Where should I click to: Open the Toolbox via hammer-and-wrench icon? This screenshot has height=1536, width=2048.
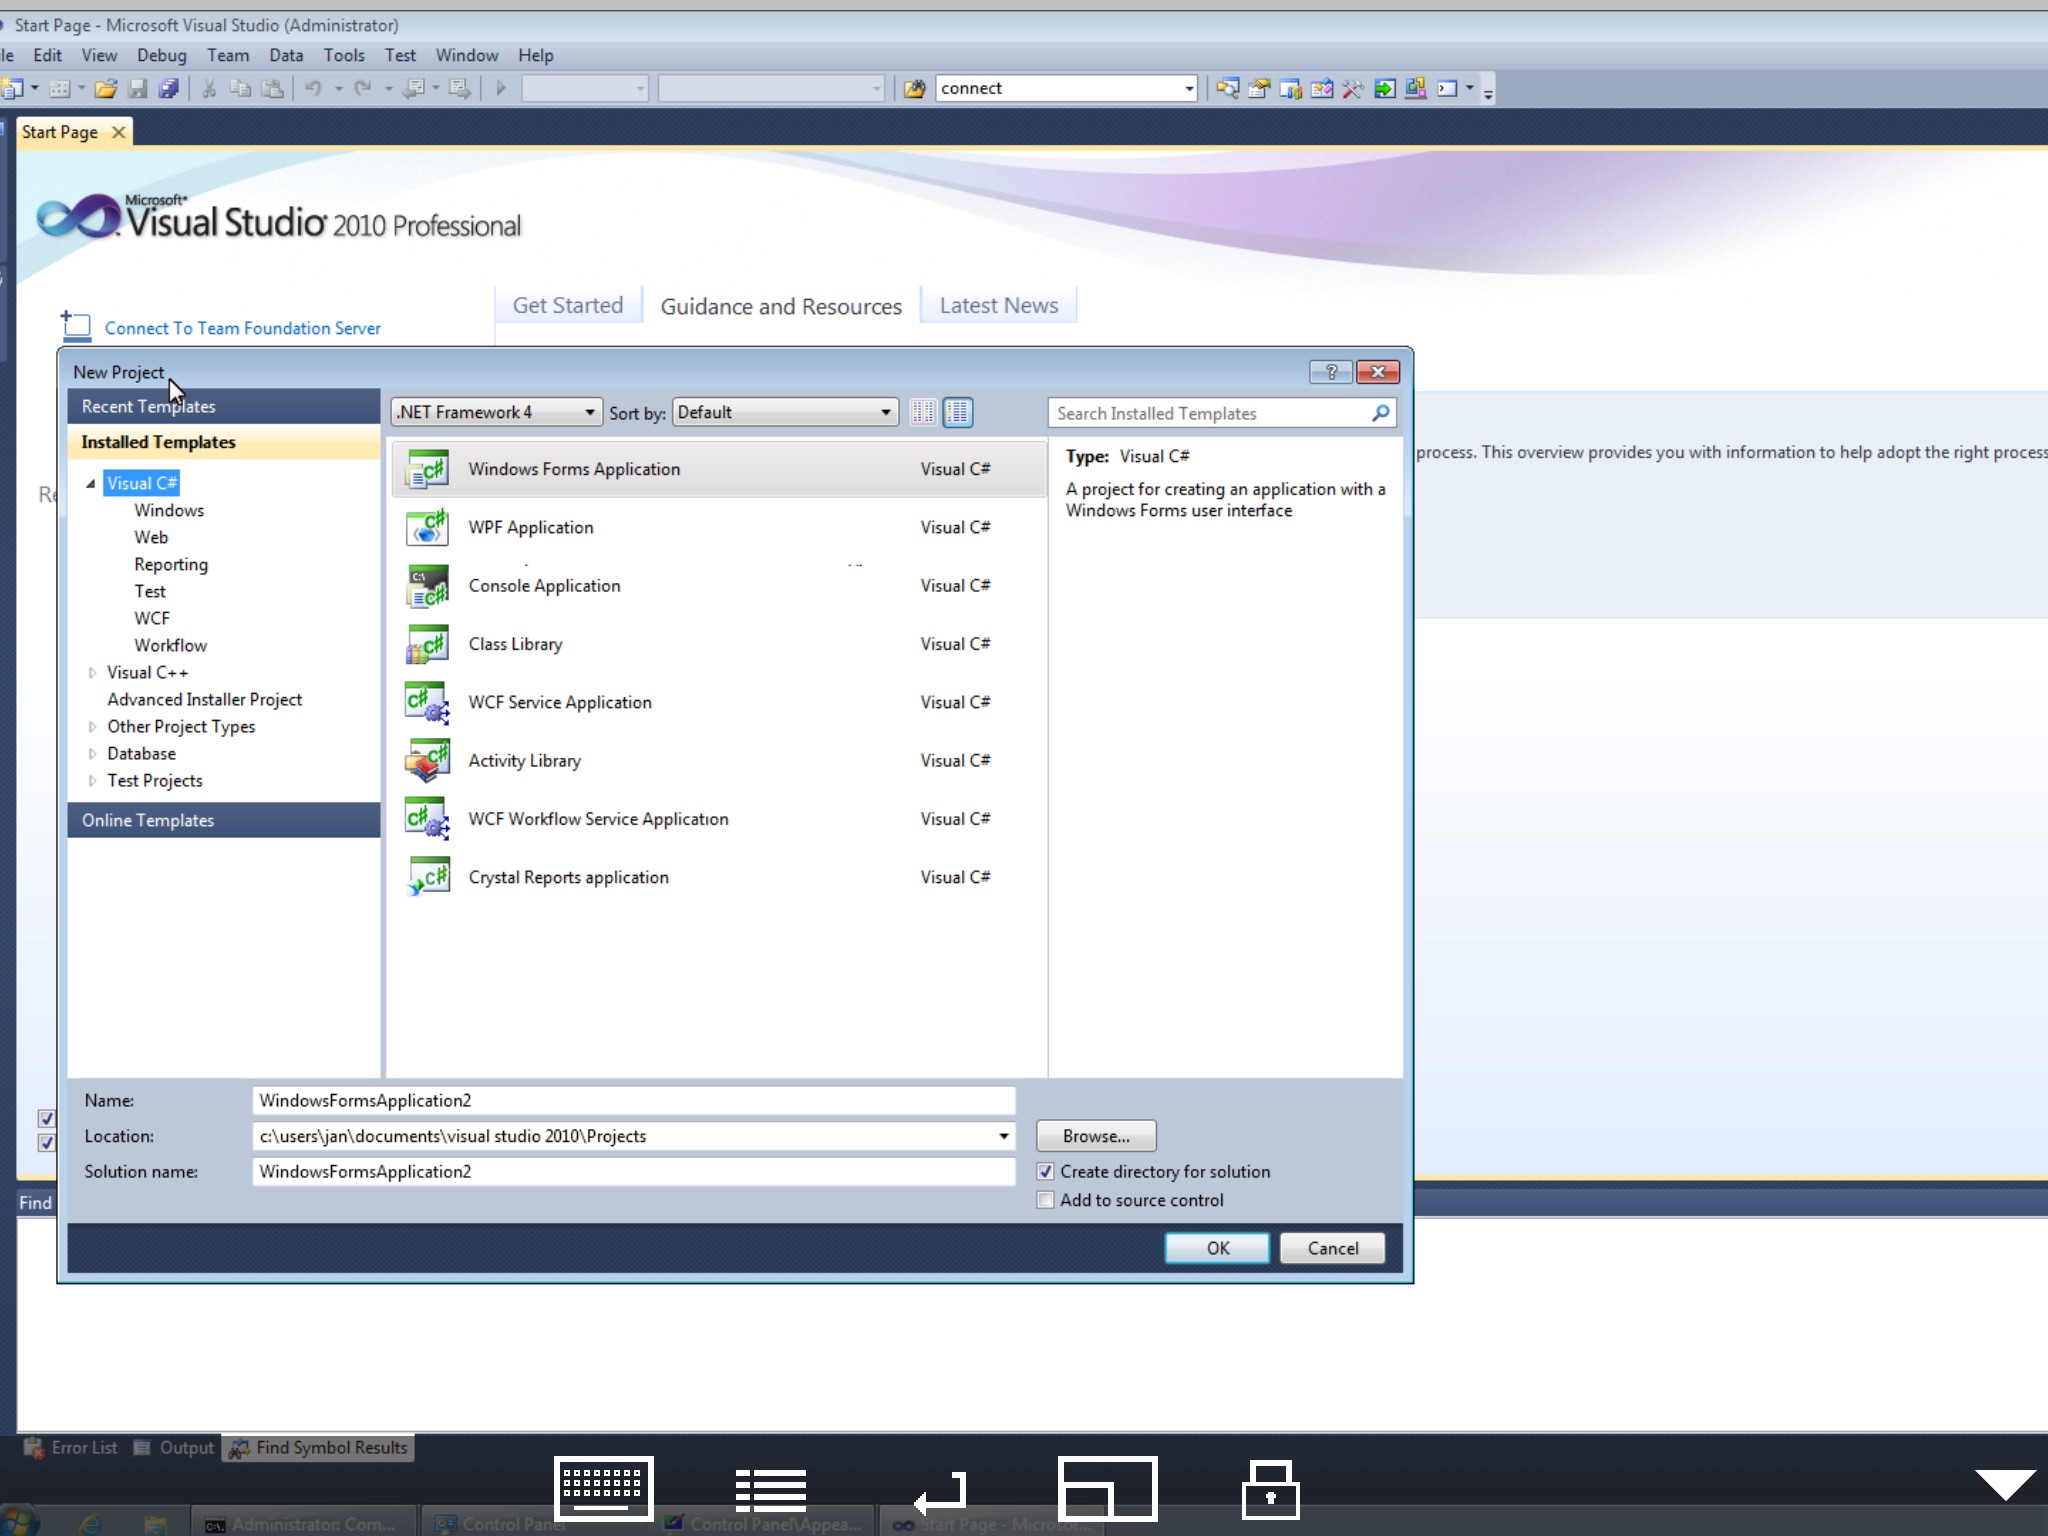(1353, 88)
